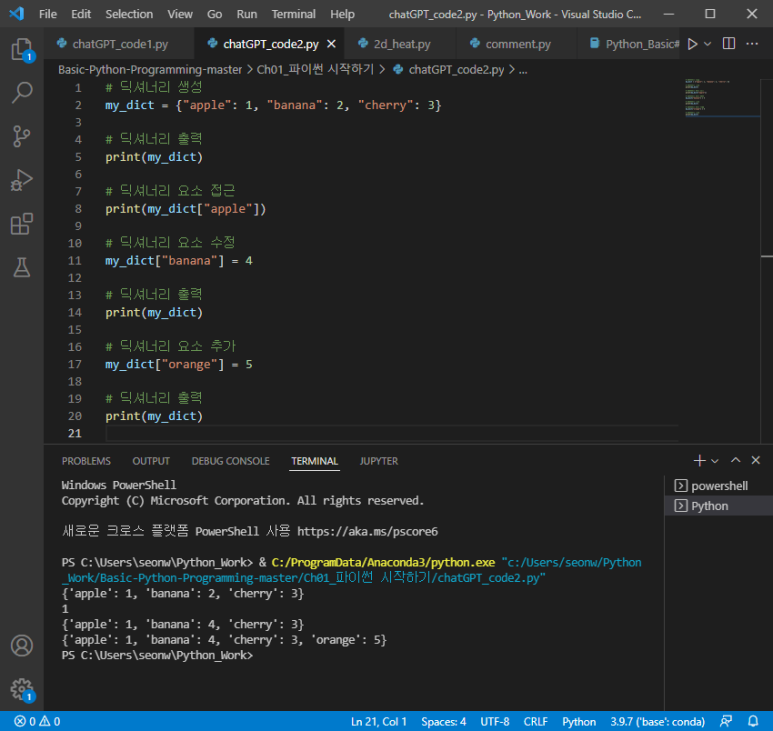Open the Testing flask icon
773x731 pixels.
pyautogui.click(x=22, y=267)
